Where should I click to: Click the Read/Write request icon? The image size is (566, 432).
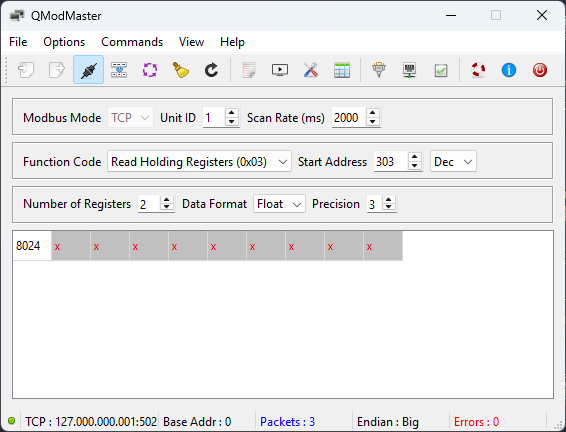tap(119, 70)
